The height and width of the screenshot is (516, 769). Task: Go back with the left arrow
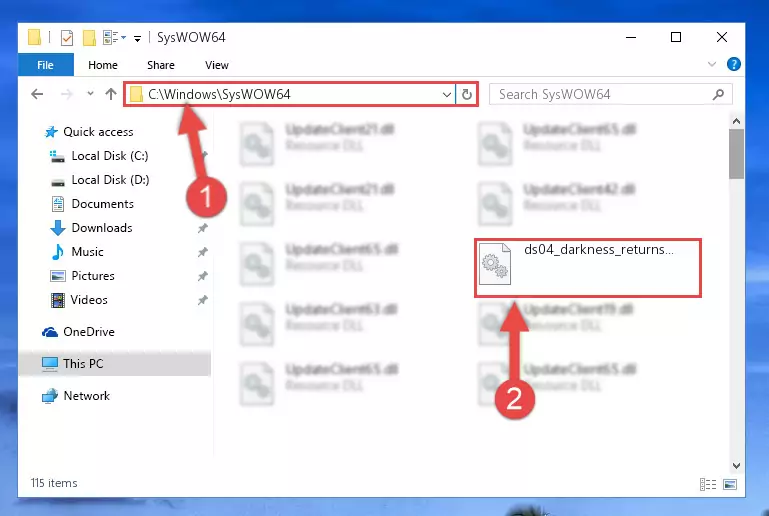tap(37, 94)
